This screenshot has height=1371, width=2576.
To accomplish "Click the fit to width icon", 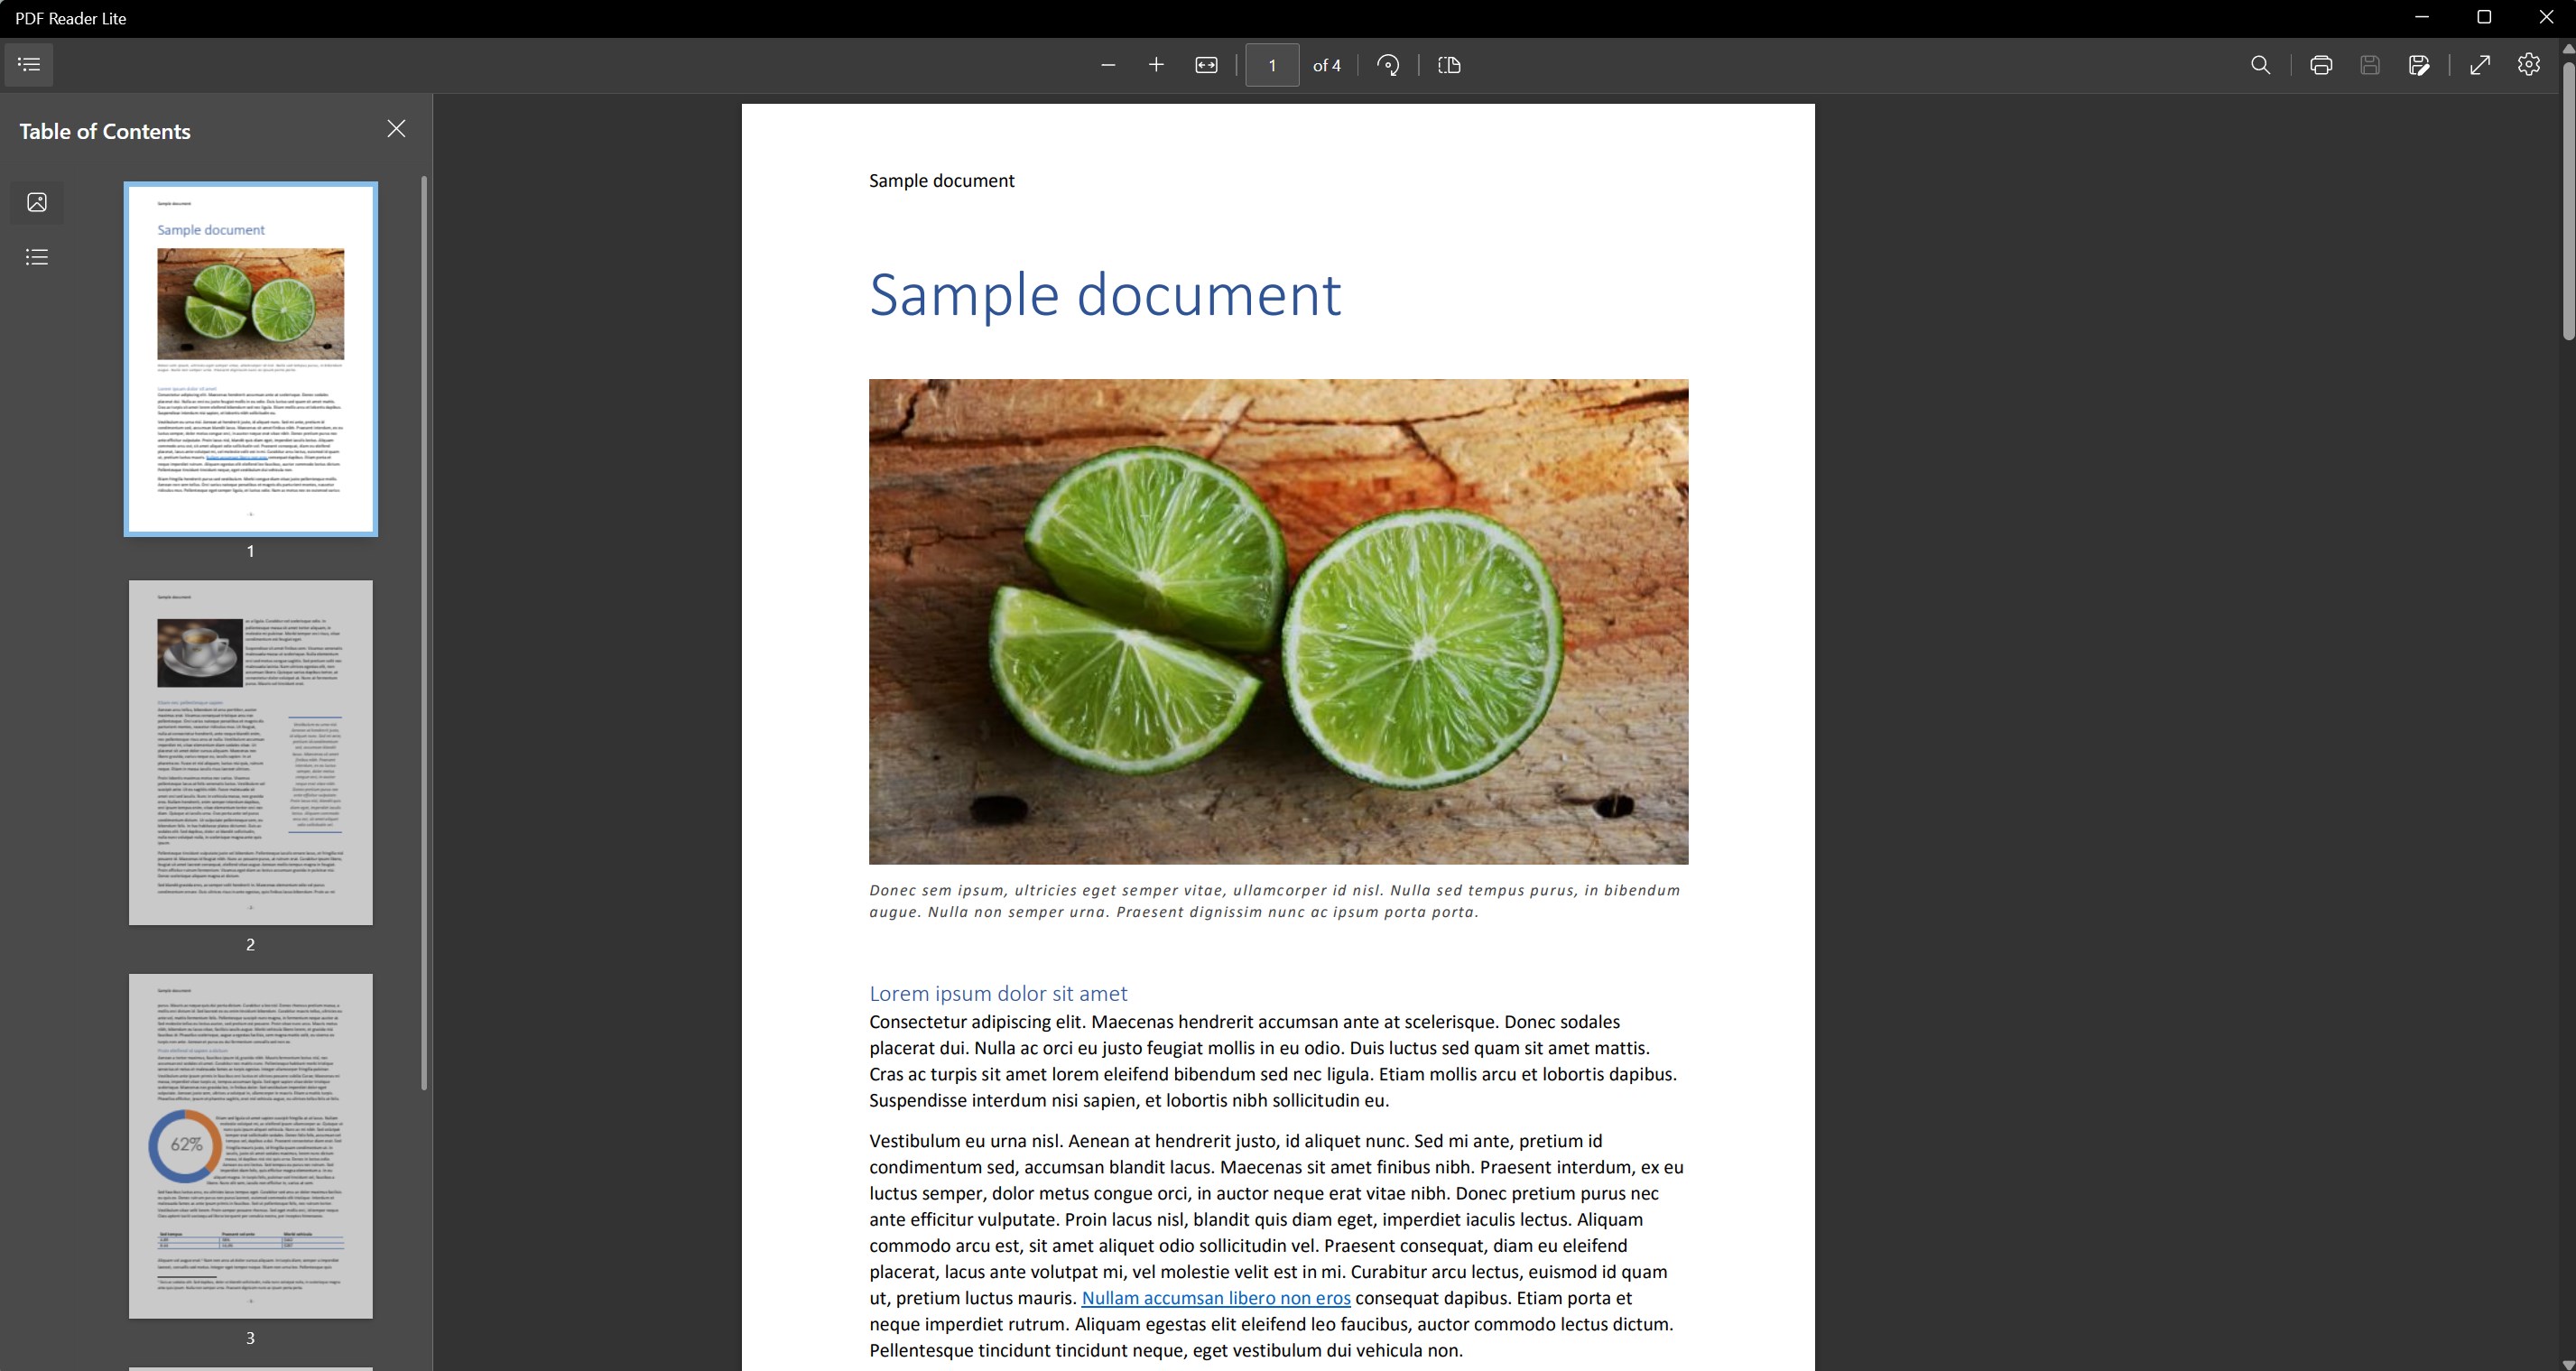I will tap(1206, 65).
